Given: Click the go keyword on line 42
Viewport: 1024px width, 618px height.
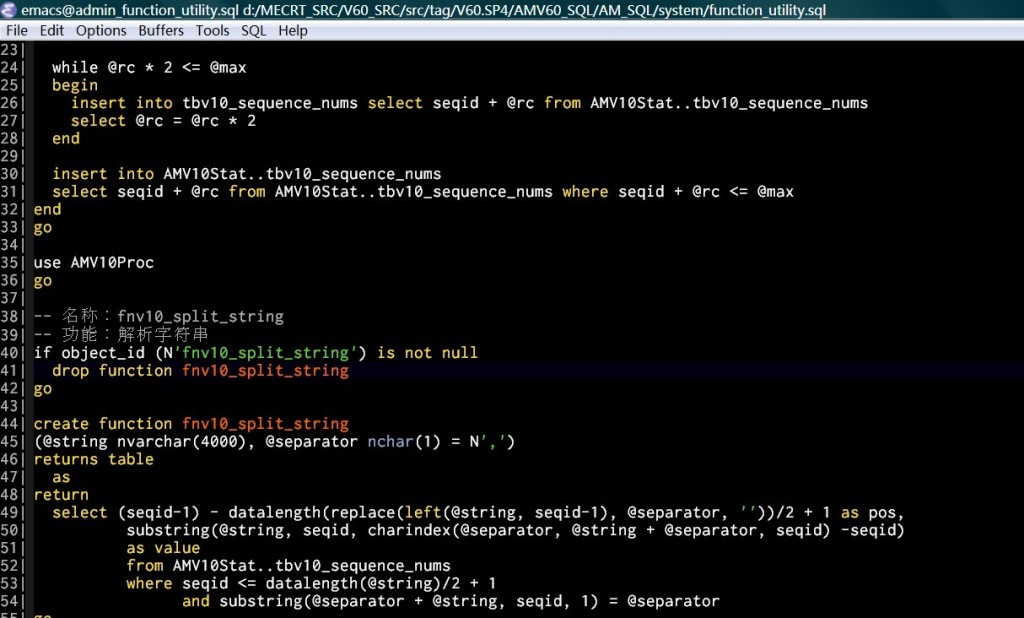Looking at the screenshot, I should click(42, 388).
